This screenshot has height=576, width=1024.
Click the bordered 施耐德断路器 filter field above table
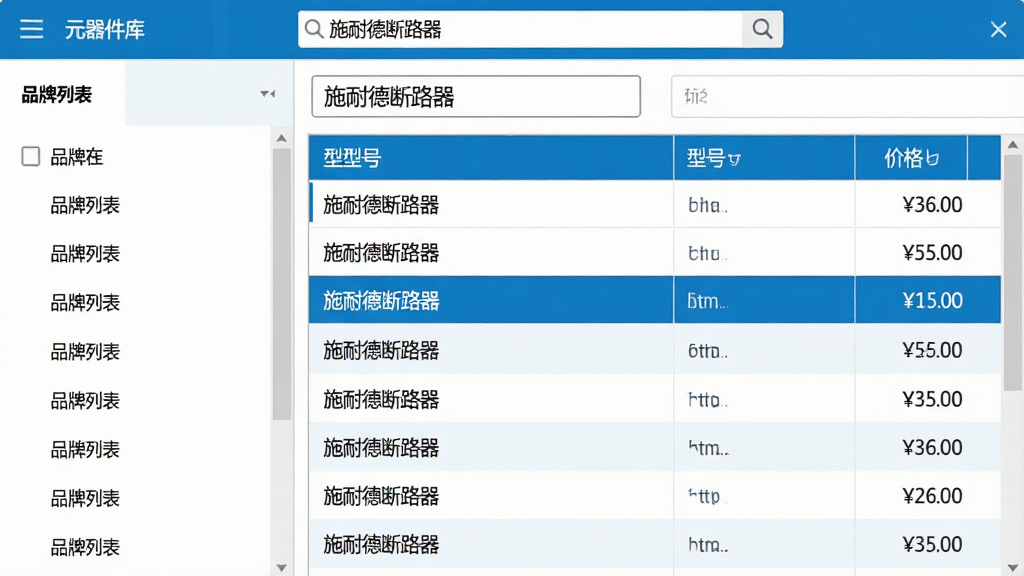pyautogui.click(x=476, y=97)
